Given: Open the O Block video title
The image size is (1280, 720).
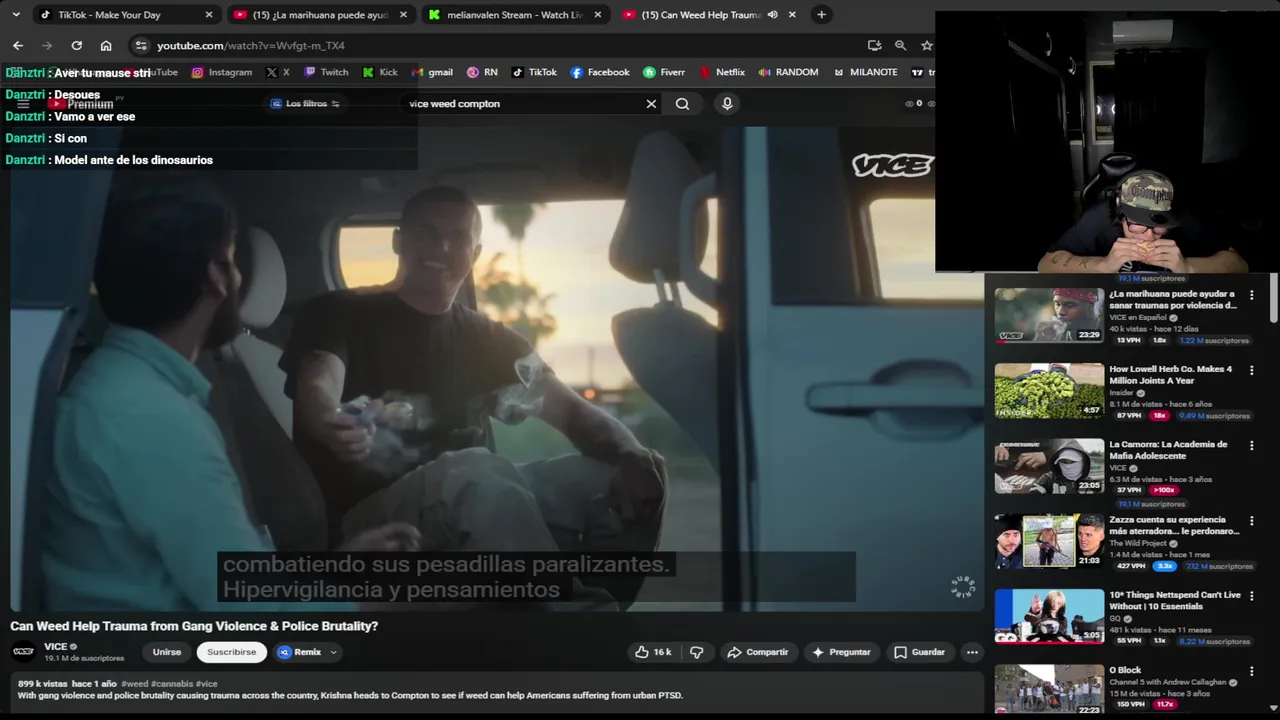Looking at the screenshot, I should click(1126, 670).
